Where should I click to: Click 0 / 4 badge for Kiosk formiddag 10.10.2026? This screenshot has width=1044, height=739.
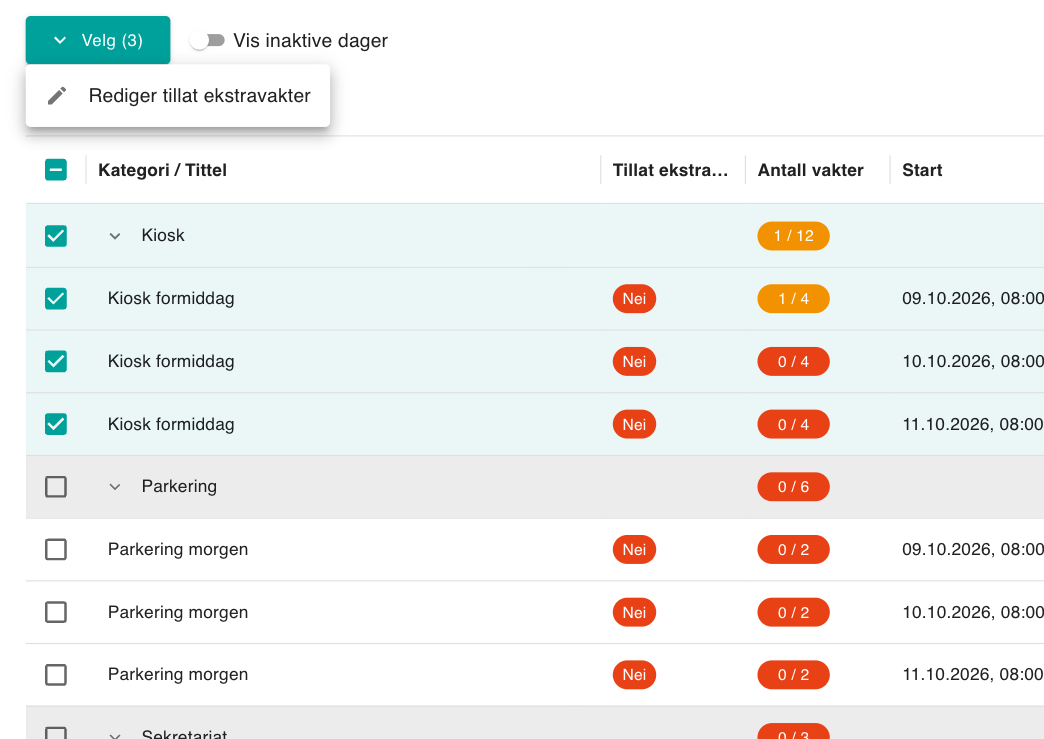794,362
